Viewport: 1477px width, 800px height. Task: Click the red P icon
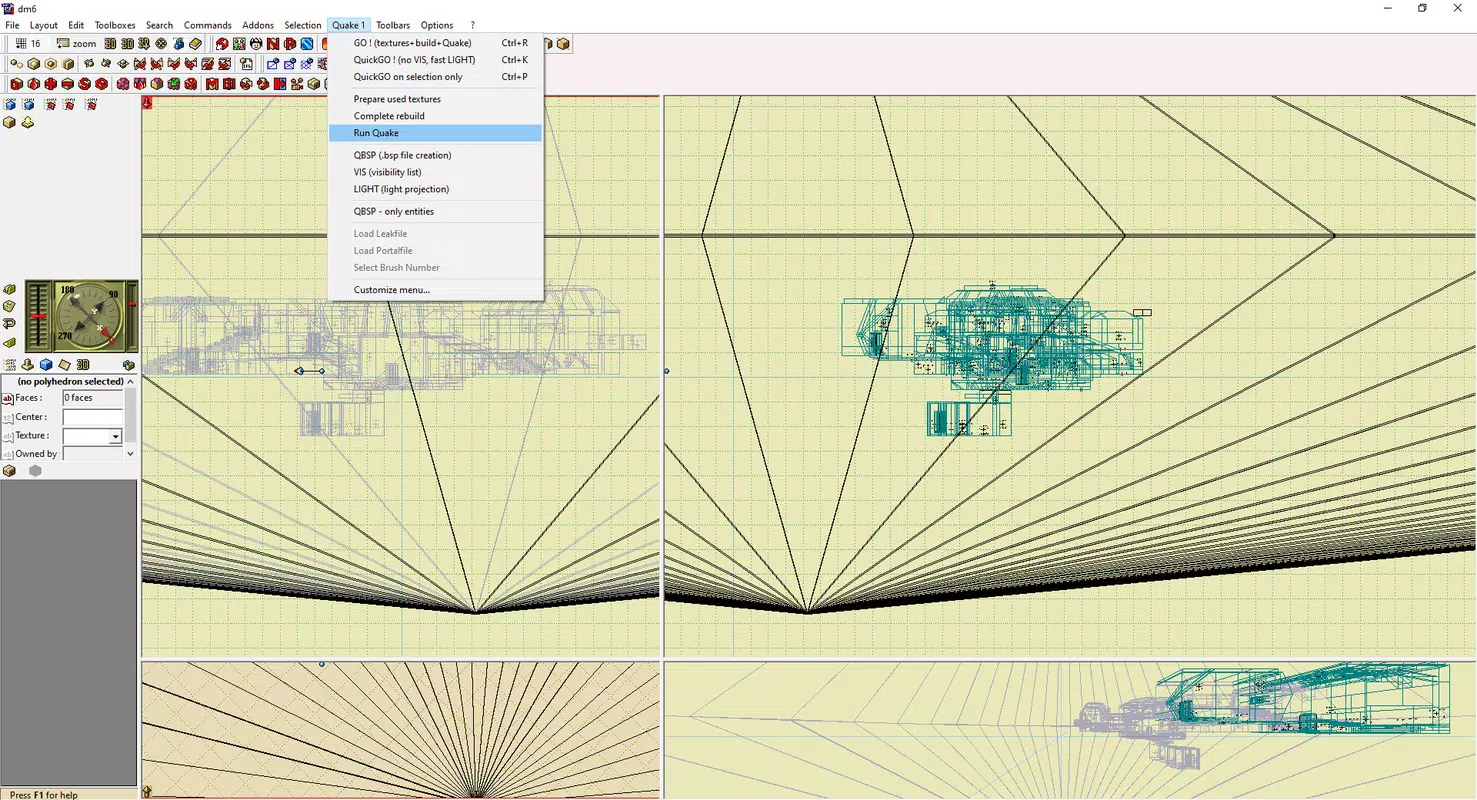pyautogui.click(x=290, y=43)
